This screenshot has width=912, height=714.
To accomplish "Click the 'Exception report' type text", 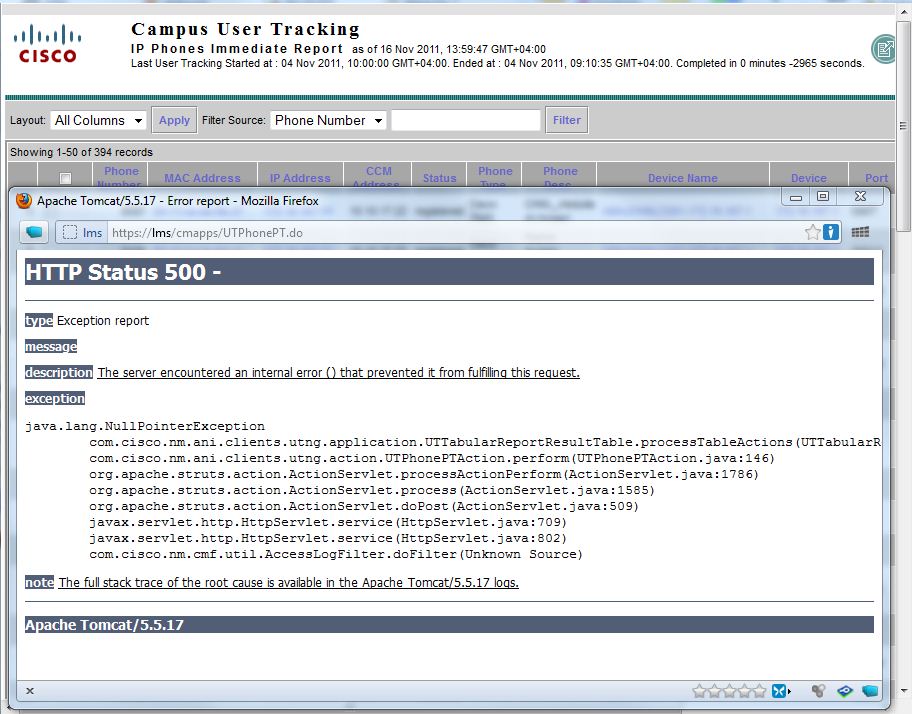I will tap(103, 320).
